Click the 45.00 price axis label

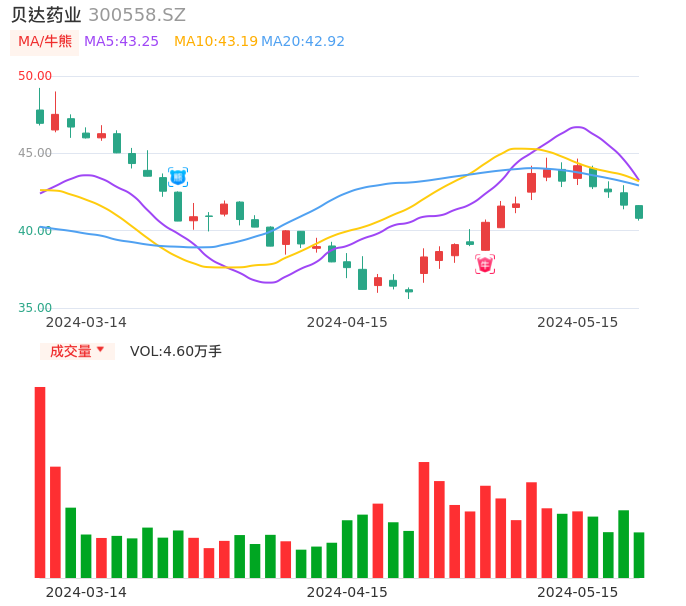point(35,153)
